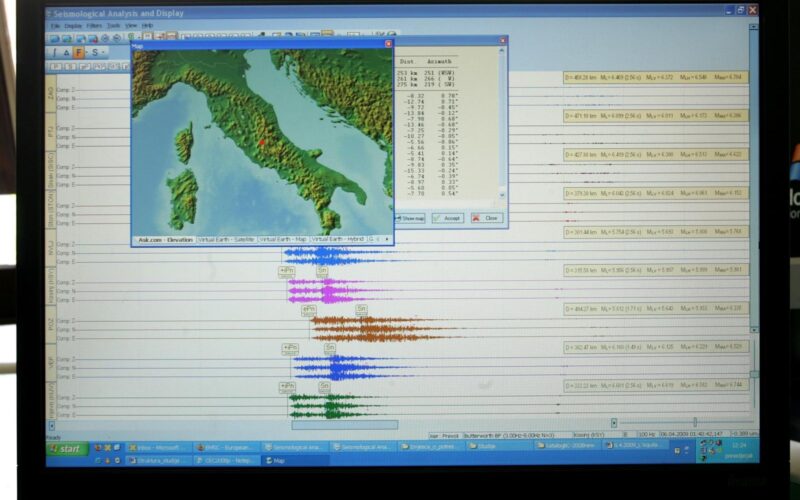Open the Filters menu
This screenshot has height=500, width=800.
94,25
